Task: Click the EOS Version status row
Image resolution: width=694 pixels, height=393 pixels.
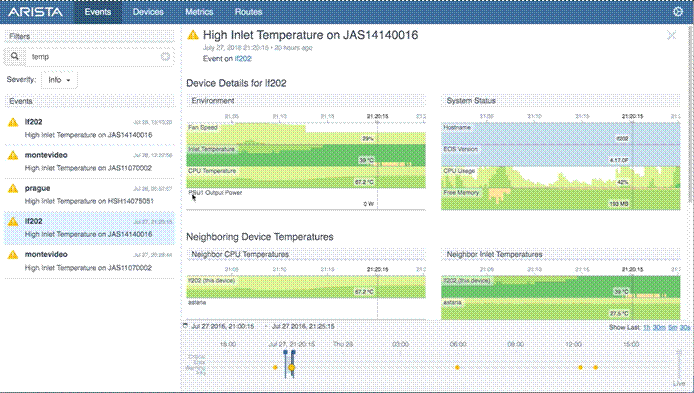Action: pos(560,155)
